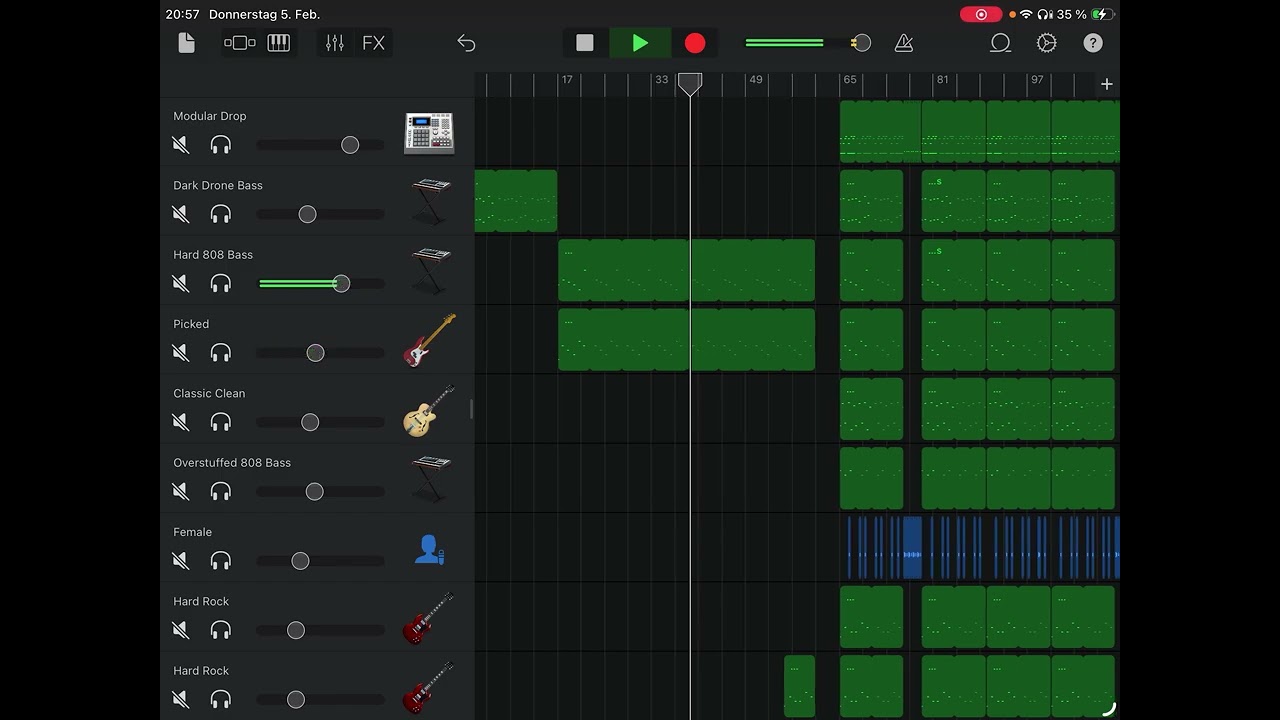Tap the screen recording indicator pill
This screenshot has width=1280, height=720.
(981, 14)
